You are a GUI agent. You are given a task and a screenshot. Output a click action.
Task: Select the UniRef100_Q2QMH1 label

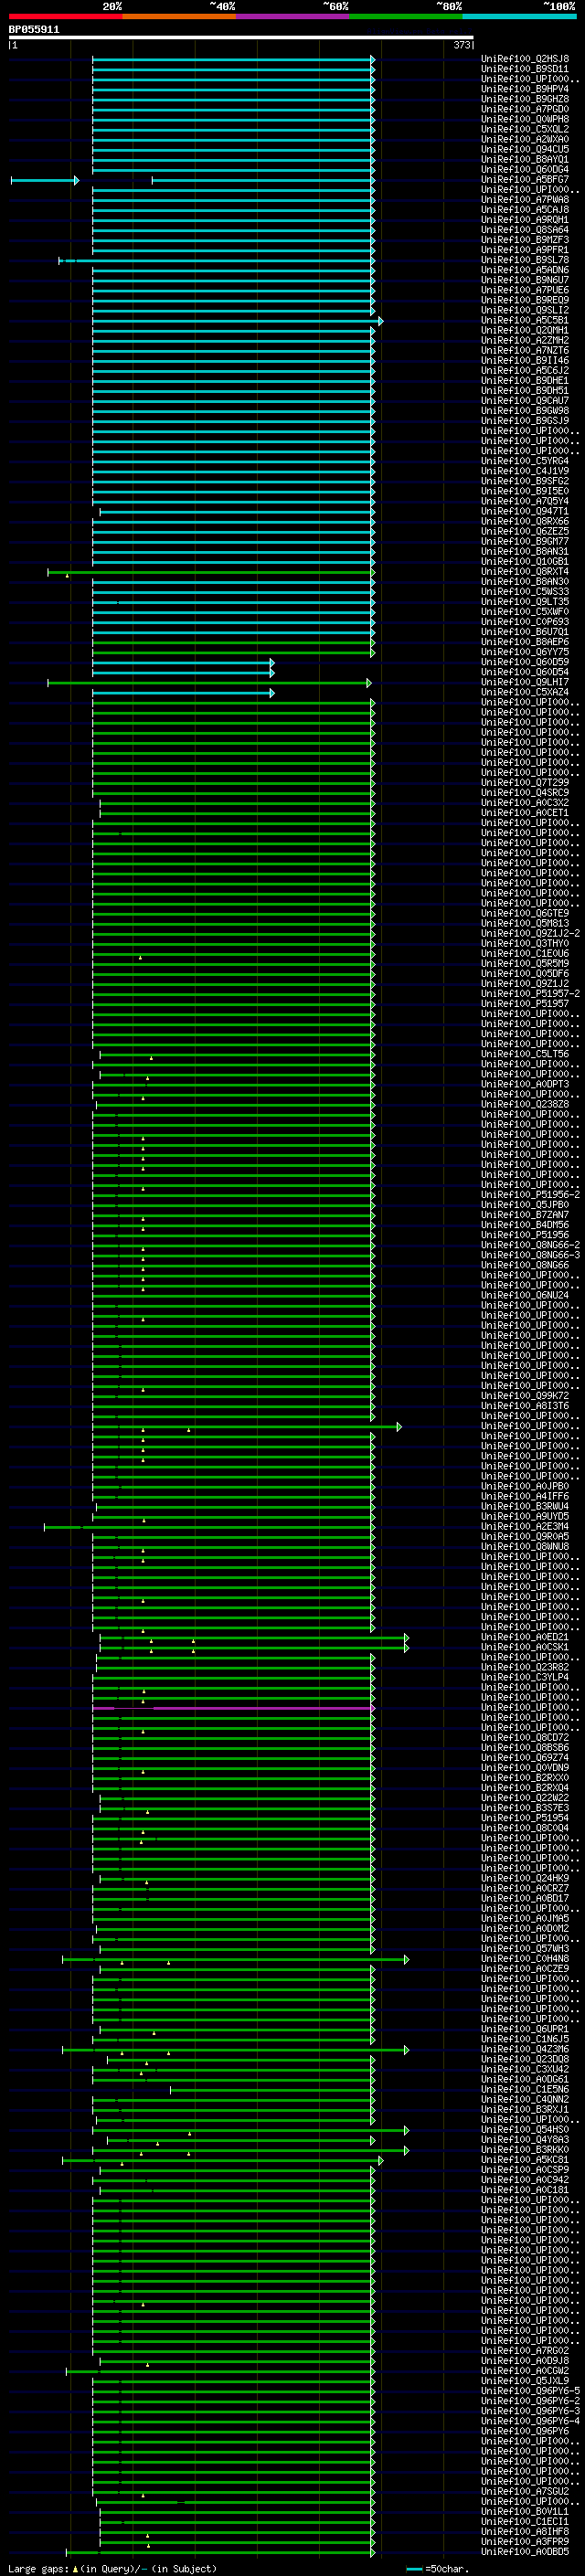pos(525,330)
